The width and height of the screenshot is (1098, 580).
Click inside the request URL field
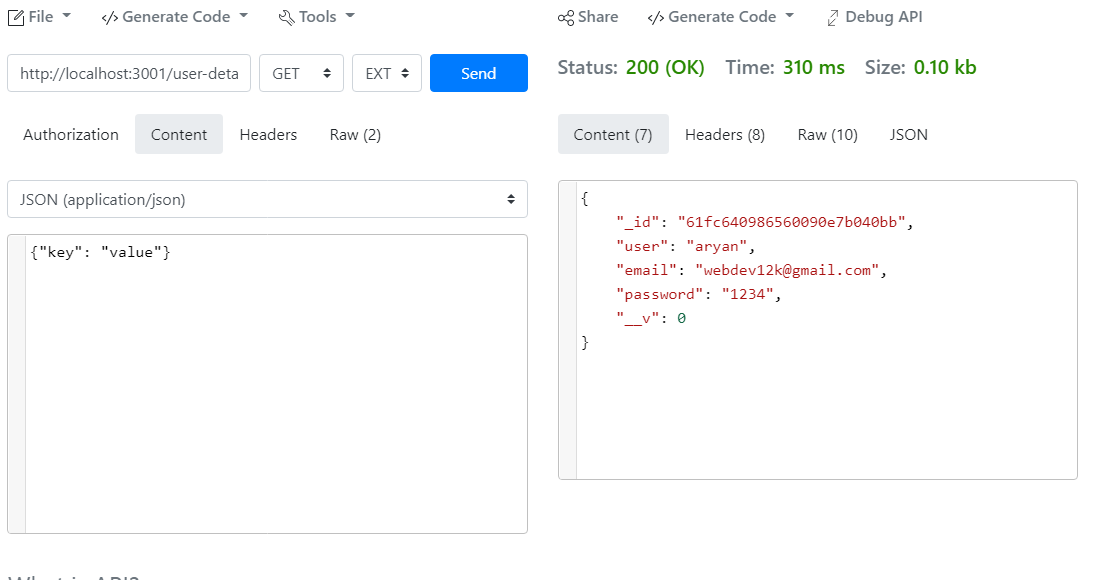pos(128,72)
